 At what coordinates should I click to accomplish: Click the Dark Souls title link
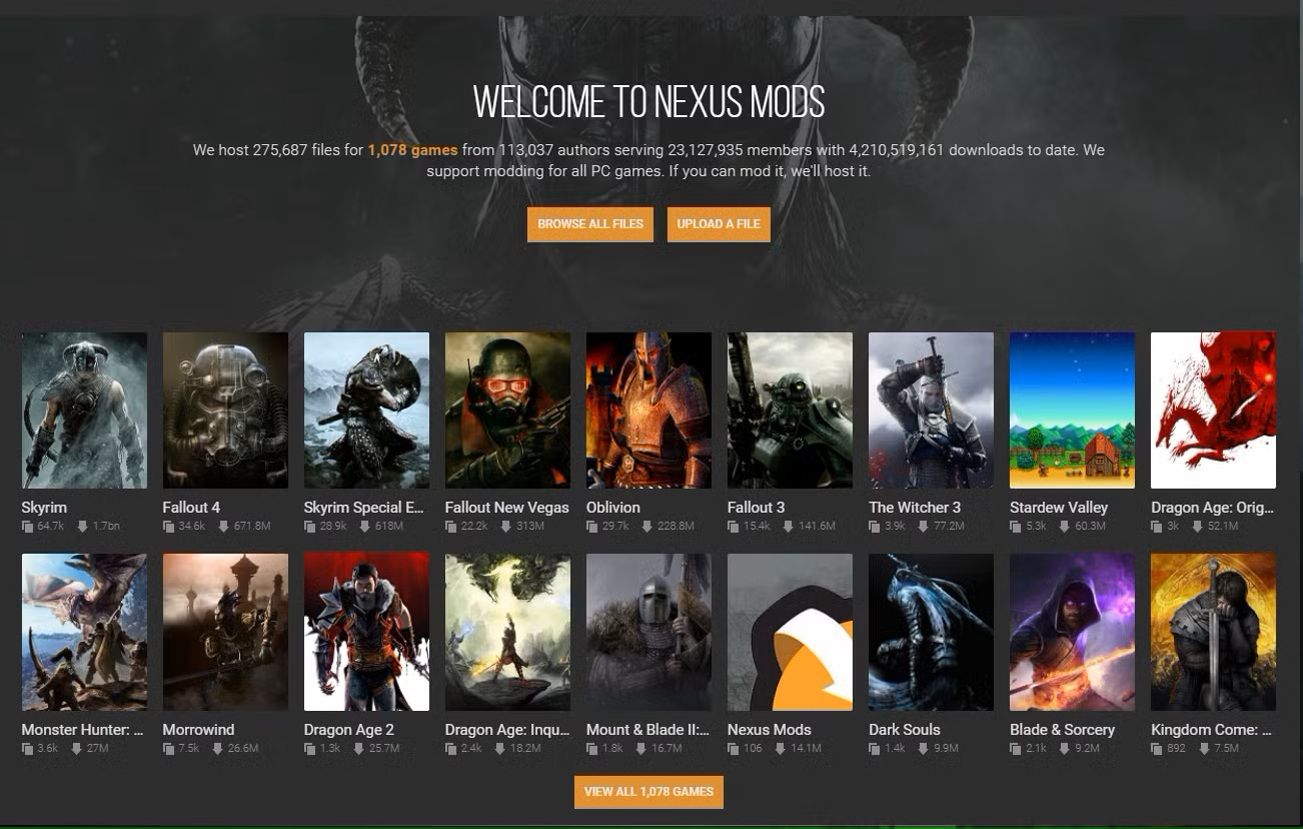(905, 730)
